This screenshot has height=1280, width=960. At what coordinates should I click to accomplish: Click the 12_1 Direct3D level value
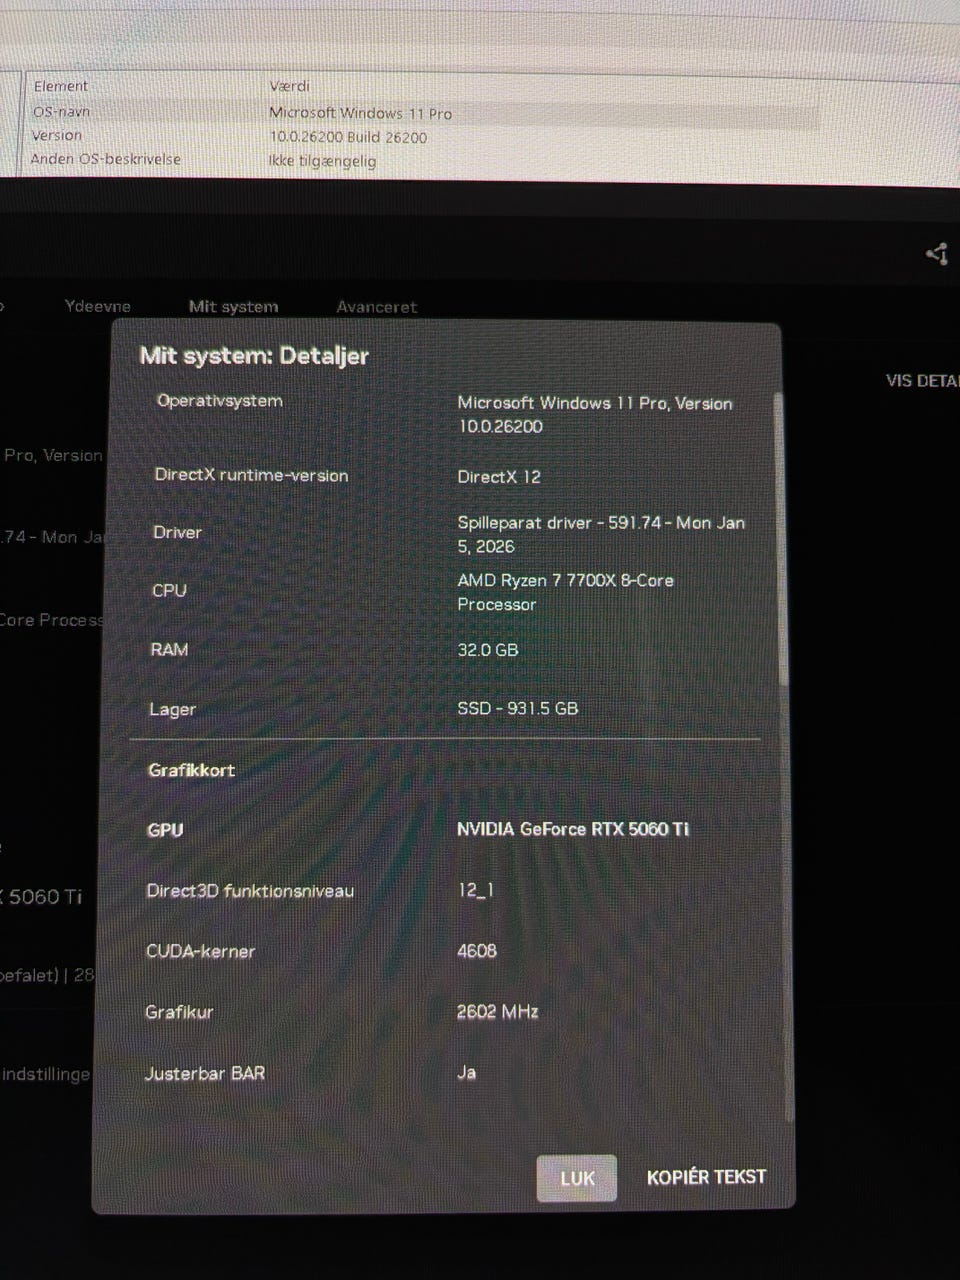tap(475, 890)
